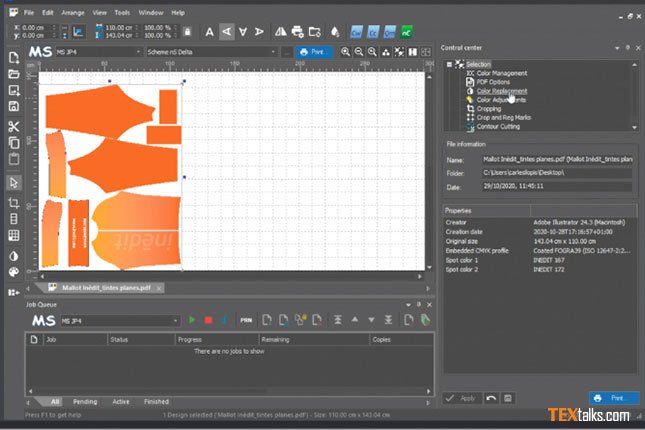Select PDF Options in Control center tree
This screenshot has height=430, width=645.
[x=495, y=82]
